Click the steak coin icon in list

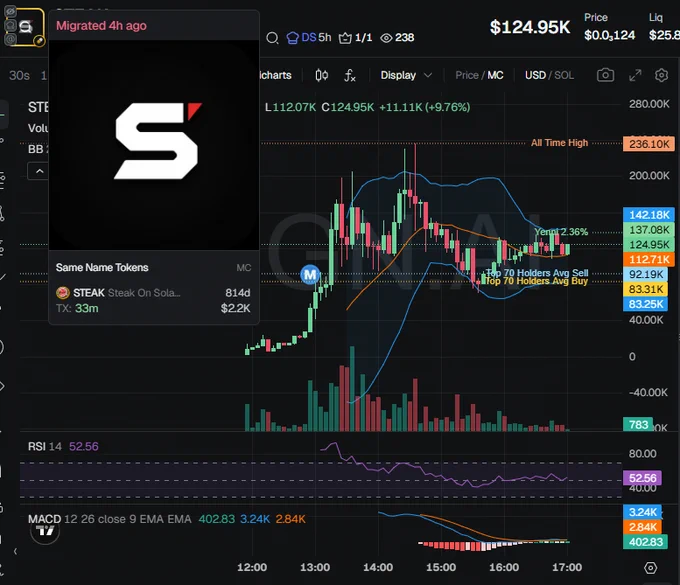click(62, 293)
